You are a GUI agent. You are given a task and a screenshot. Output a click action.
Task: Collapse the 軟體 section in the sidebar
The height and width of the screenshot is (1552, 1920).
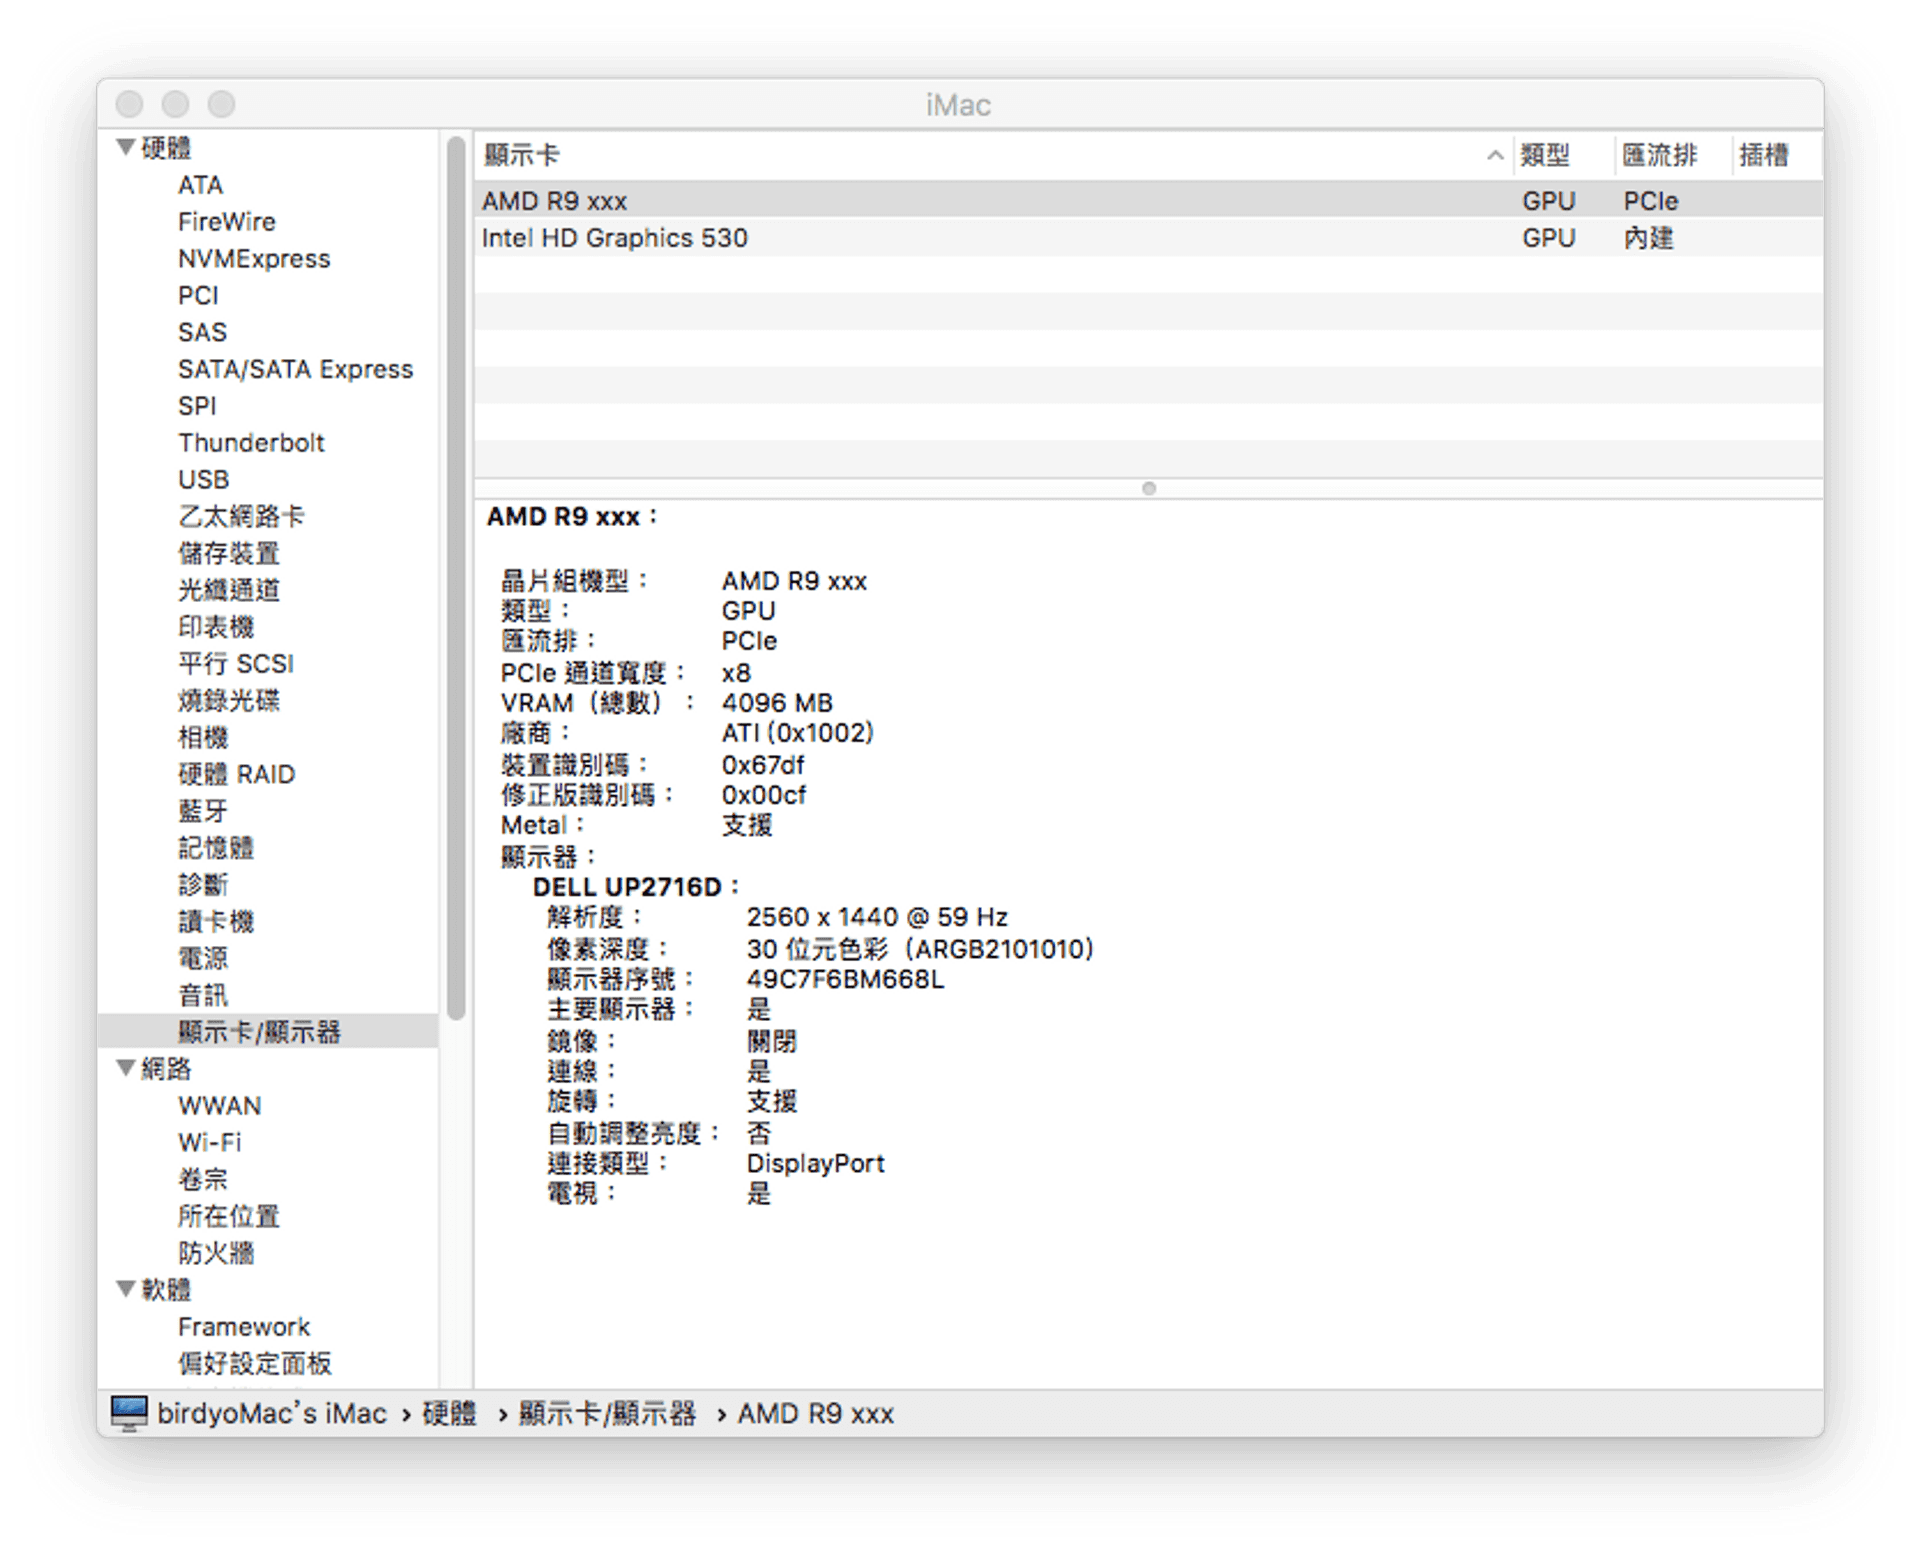pyautogui.click(x=124, y=1290)
